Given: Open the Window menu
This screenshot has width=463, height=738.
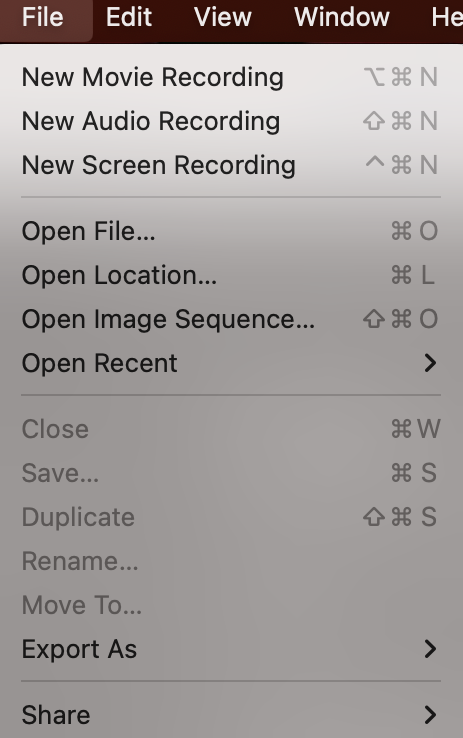Looking at the screenshot, I should click(342, 17).
